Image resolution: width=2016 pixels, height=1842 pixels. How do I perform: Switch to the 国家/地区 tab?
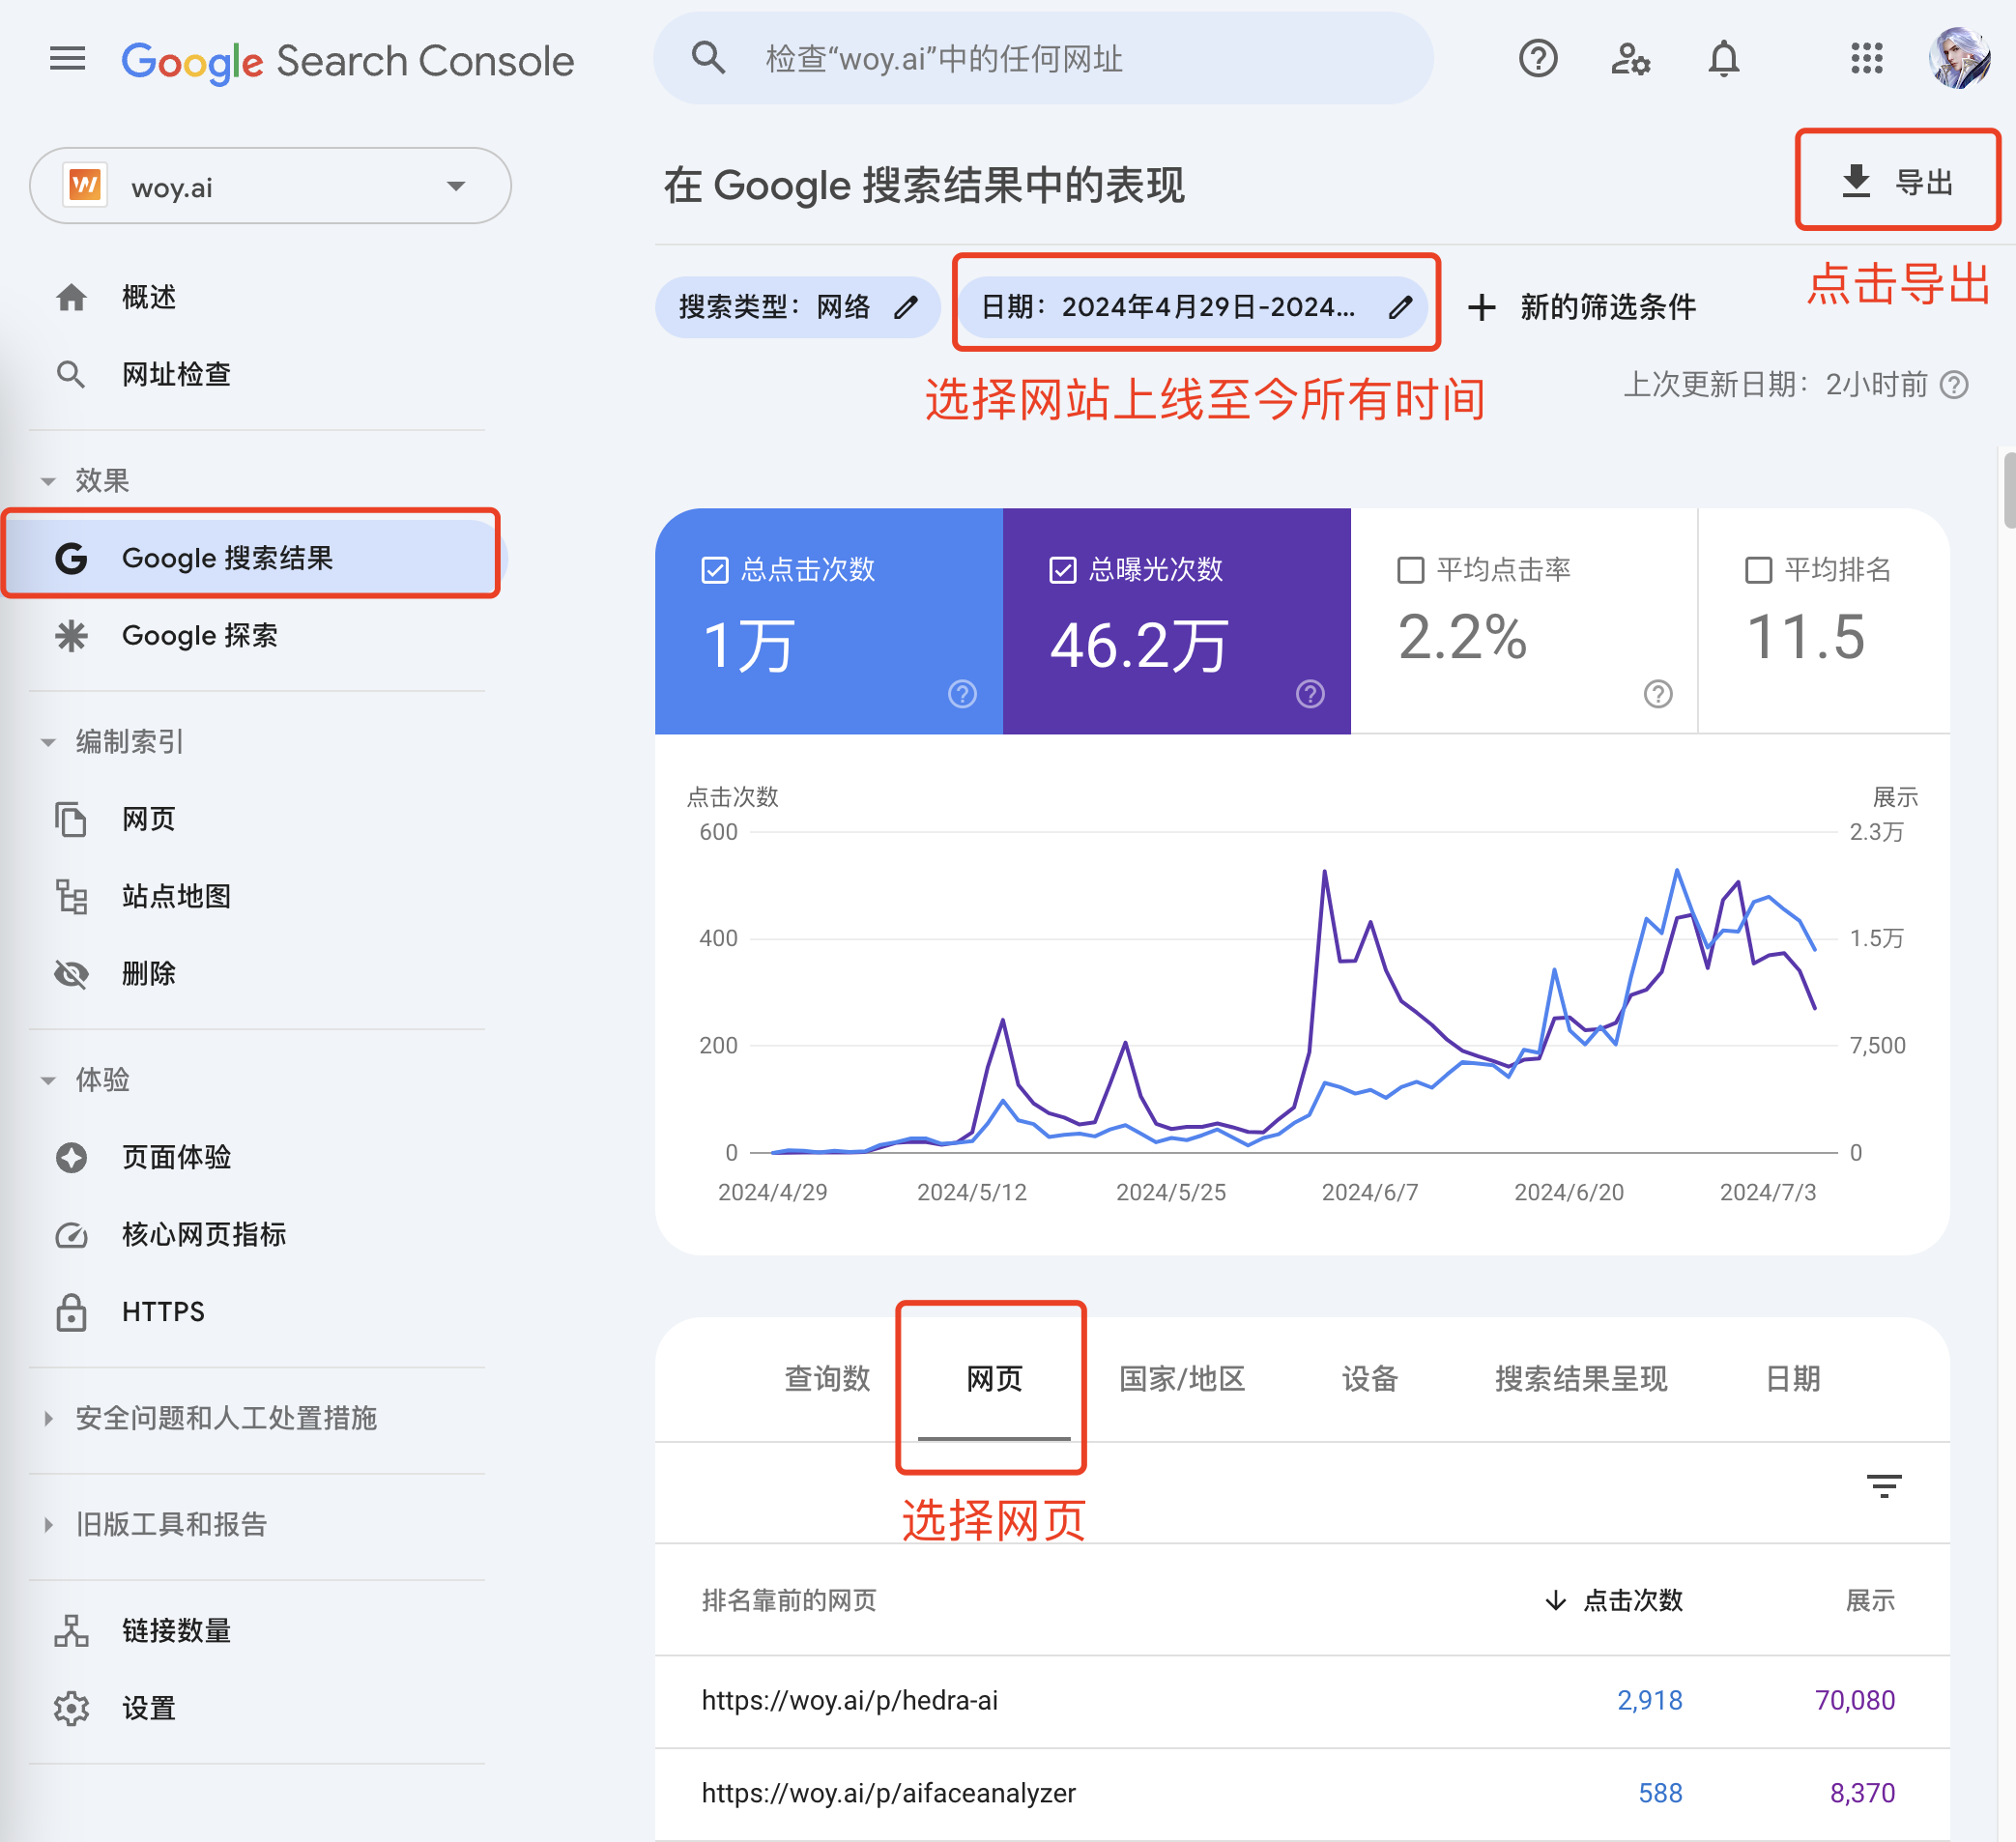(x=1182, y=1379)
